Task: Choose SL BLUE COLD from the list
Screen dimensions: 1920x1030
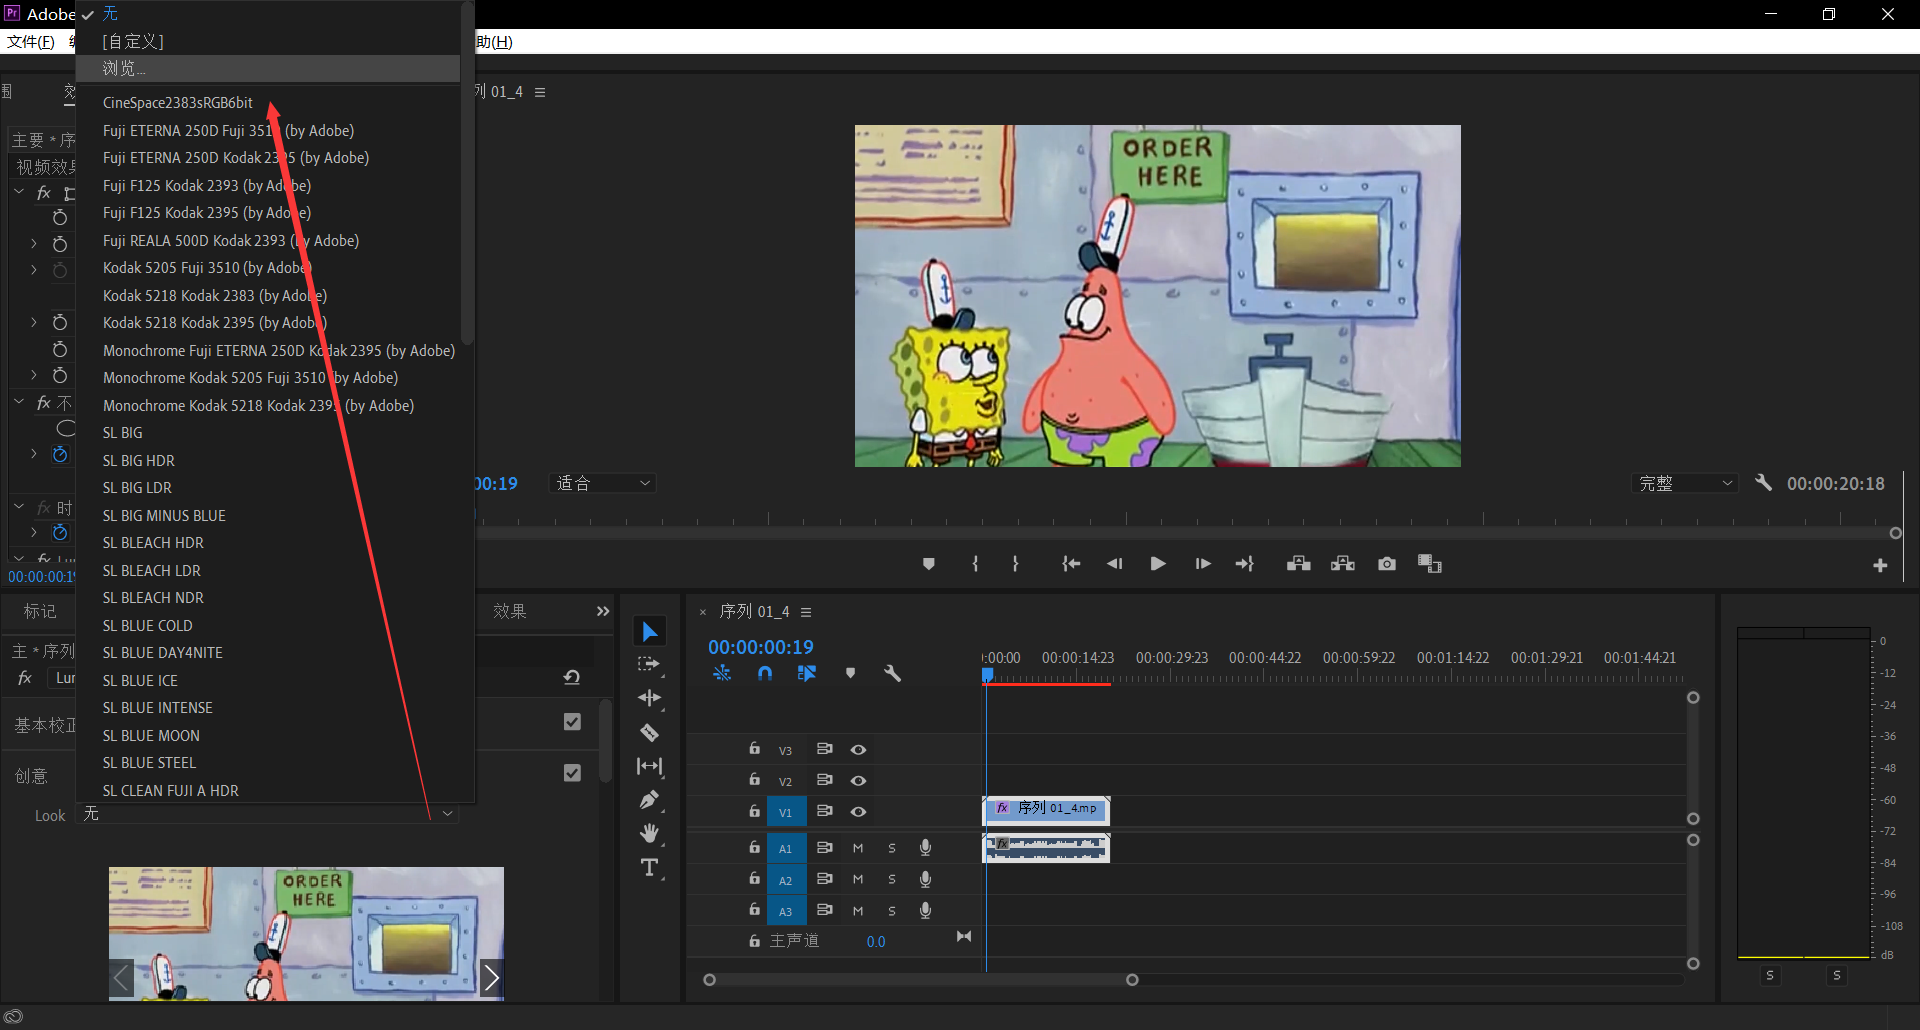Action: pyautogui.click(x=148, y=625)
